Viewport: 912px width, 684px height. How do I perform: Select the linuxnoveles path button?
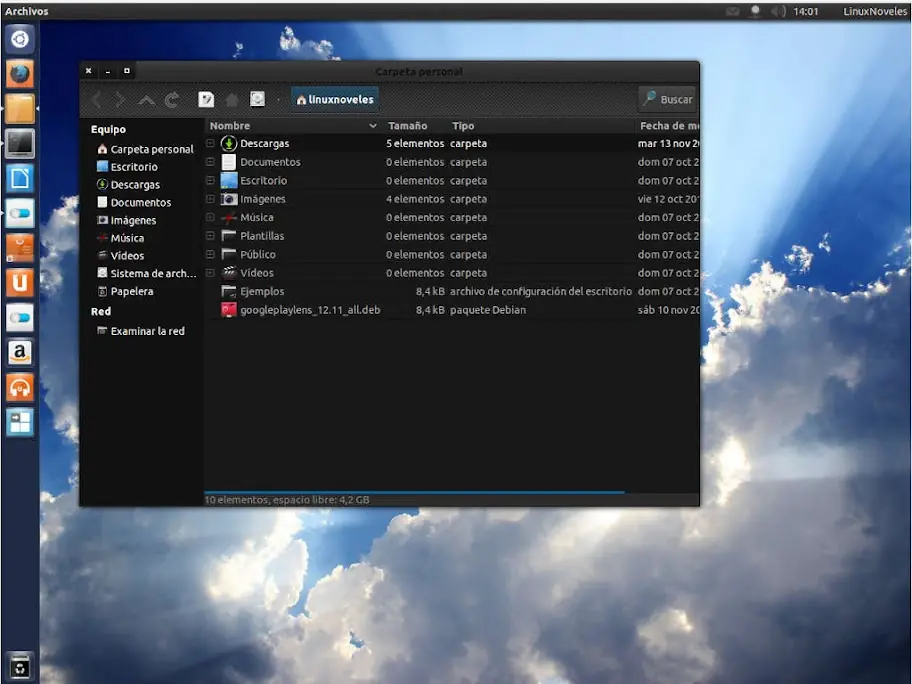pyautogui.click(x=334, y=99)
